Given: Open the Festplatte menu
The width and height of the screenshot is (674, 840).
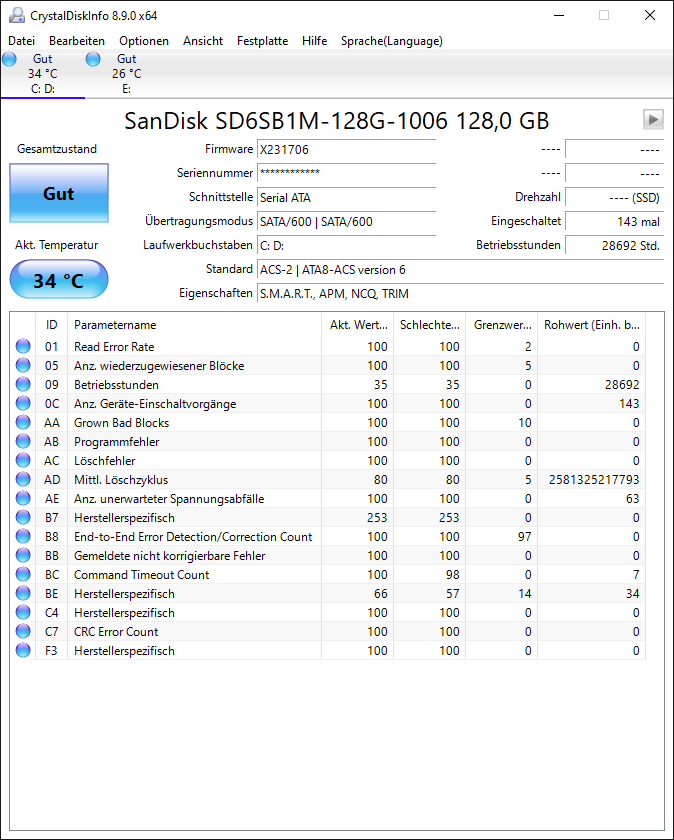Looking at the screenshot, I should coord(262,41).
